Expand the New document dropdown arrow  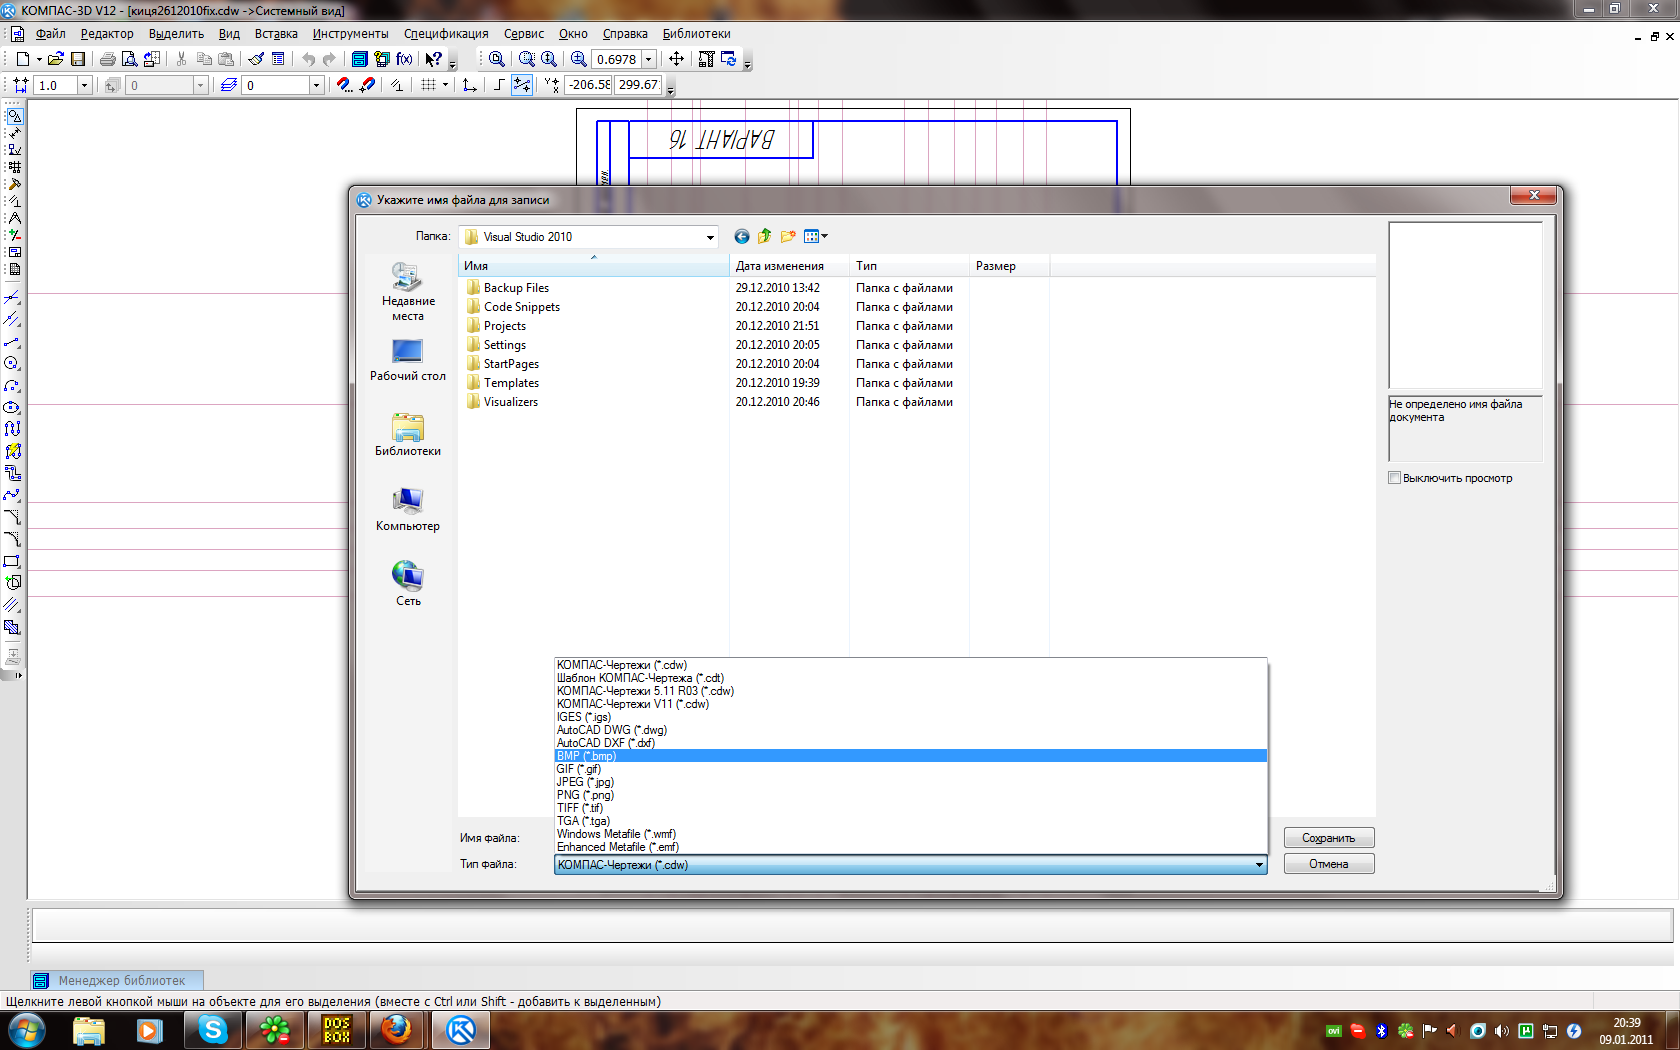[39, 59]
